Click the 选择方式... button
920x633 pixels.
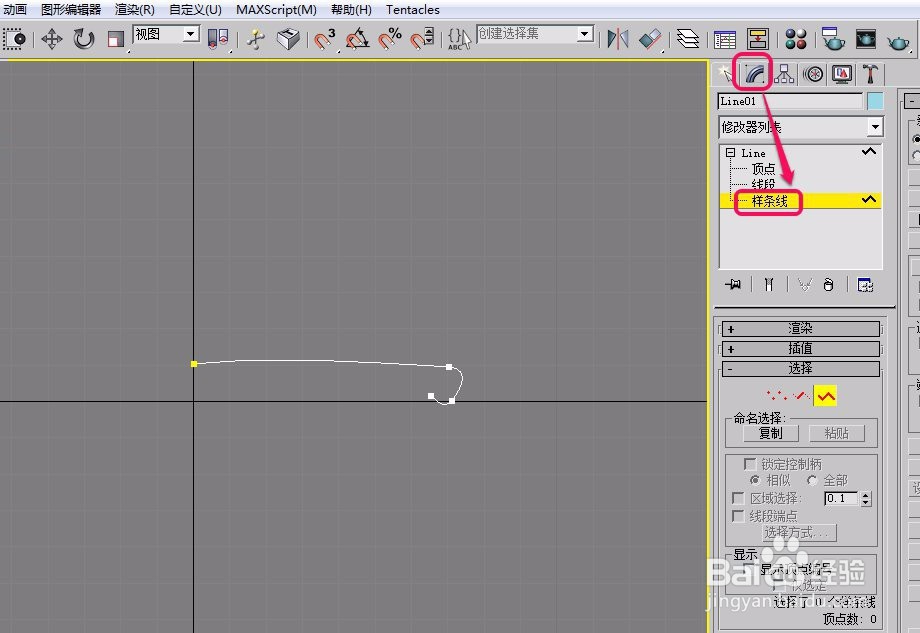(x=799, y=533)
